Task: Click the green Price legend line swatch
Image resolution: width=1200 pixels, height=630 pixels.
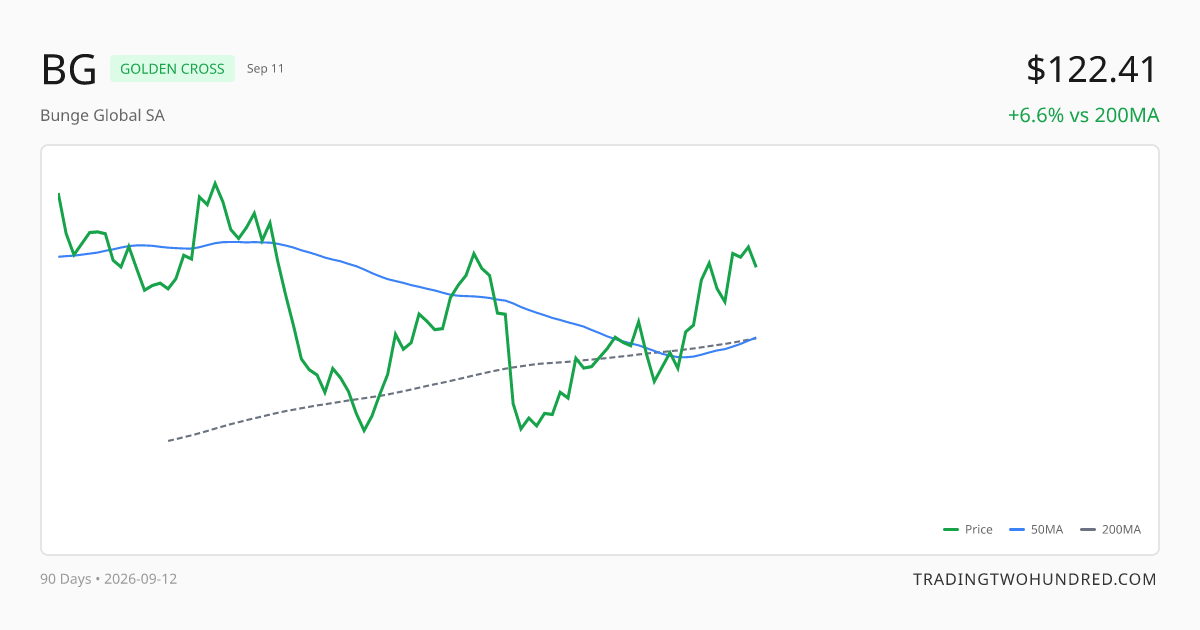Action: [951, 529]
